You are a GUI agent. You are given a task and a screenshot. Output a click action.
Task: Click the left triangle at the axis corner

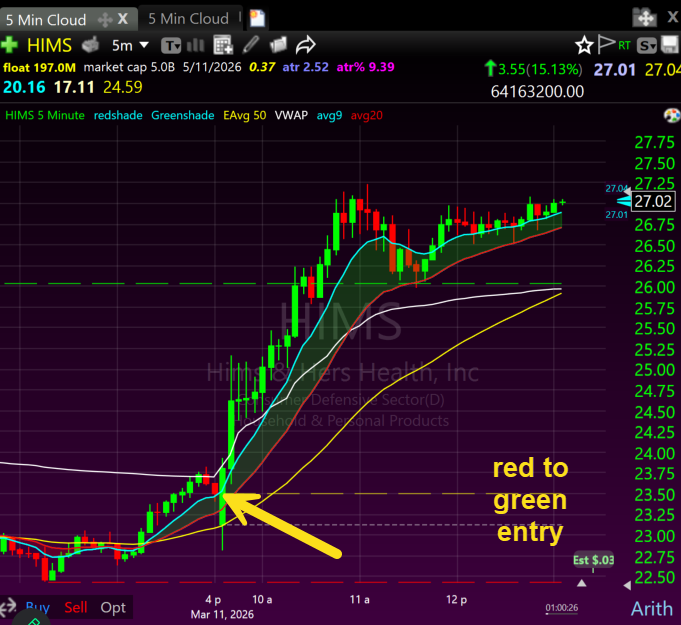point(627,585)
